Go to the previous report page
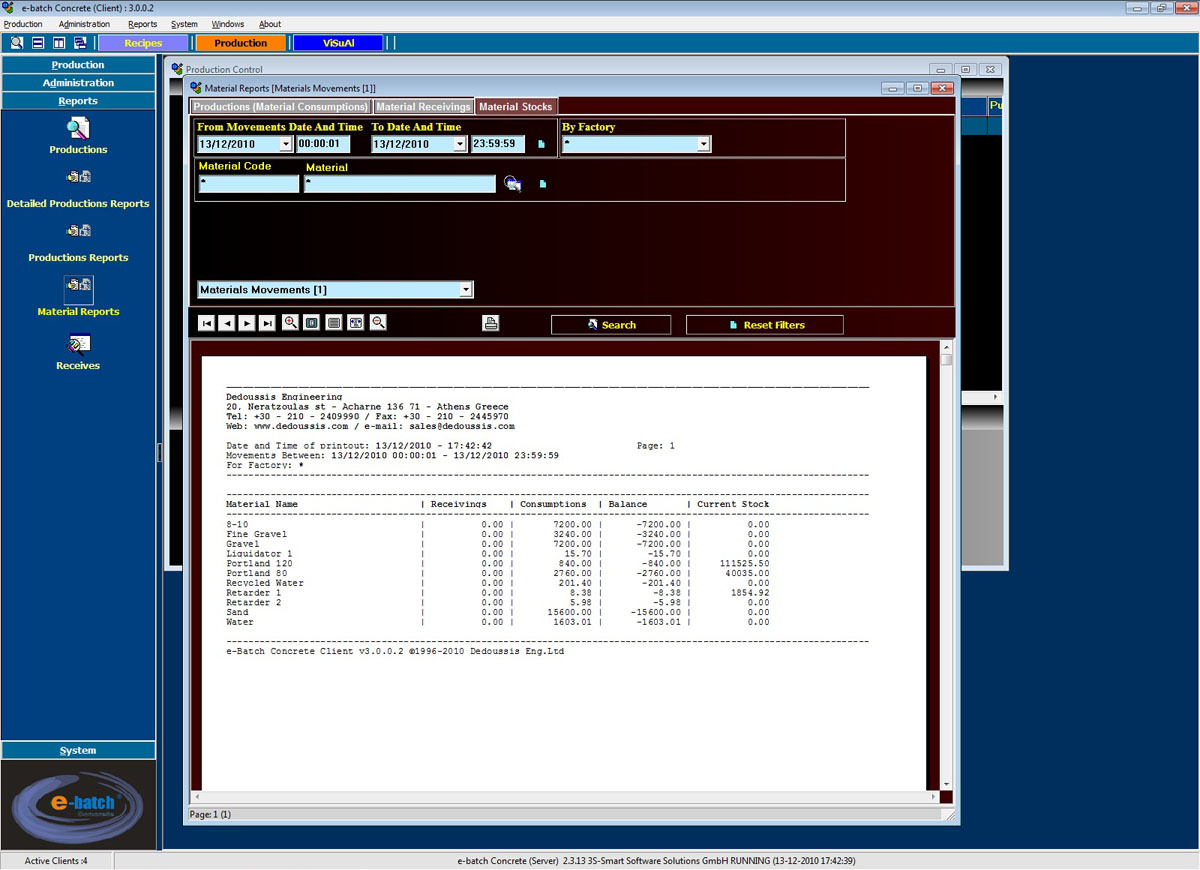This screenshot has width=1200, height=870. point(227,323)
